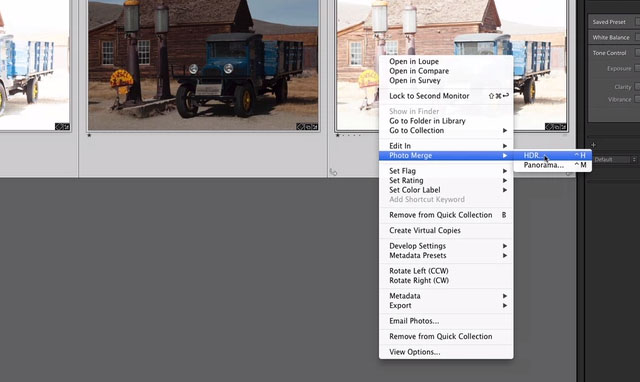Image resolution: width=640 pixels, height=382 pixels.
Task: Click the plus icon above the Default dropdown
Action: [593, 144]
